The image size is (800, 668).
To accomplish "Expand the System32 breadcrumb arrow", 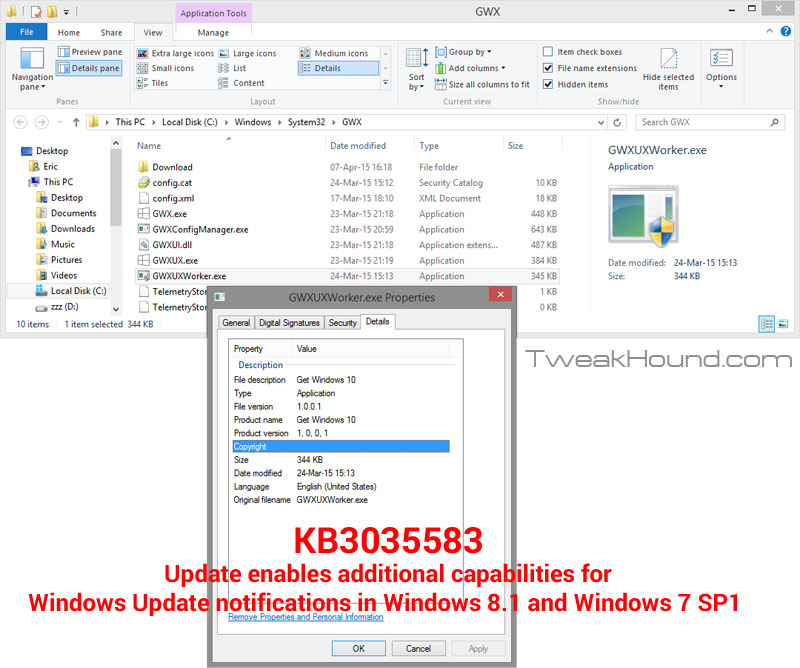I will click(x=334, y=122).
